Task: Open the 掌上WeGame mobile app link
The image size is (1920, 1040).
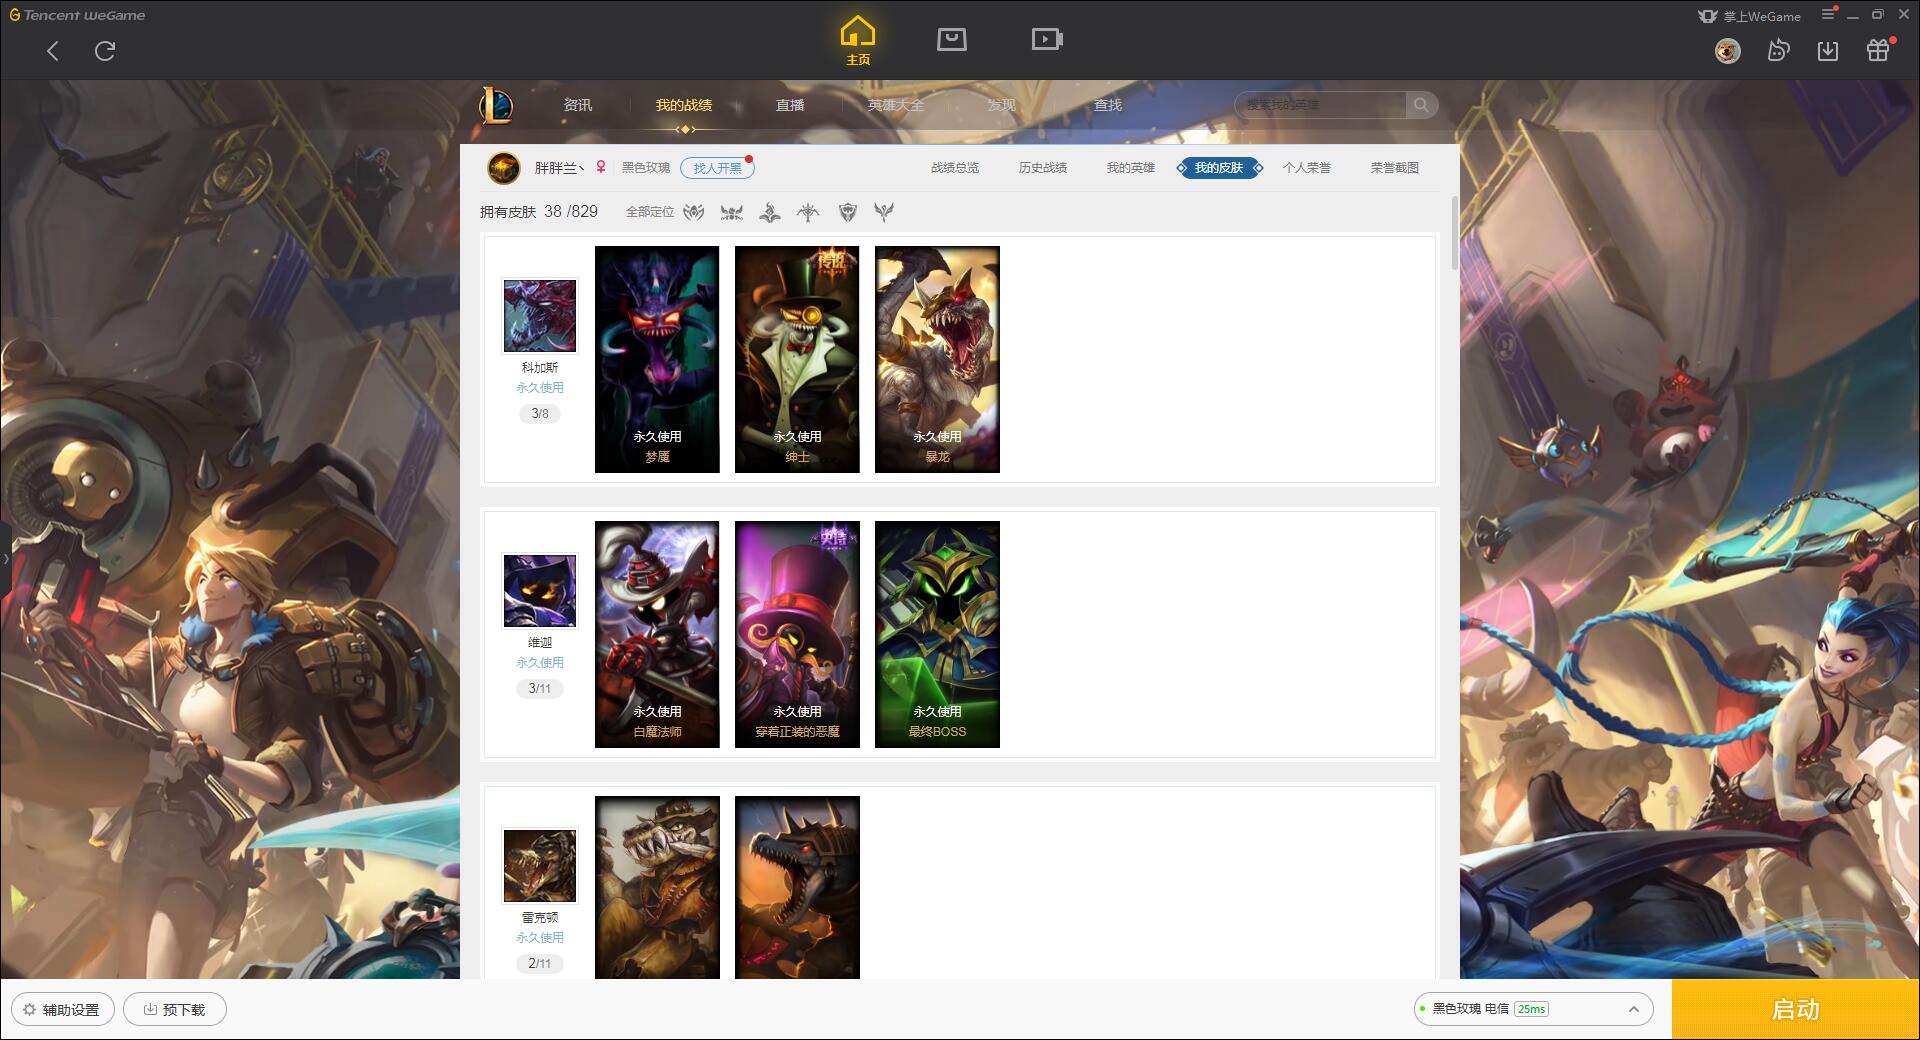Action: click(x=1749, y=16)
